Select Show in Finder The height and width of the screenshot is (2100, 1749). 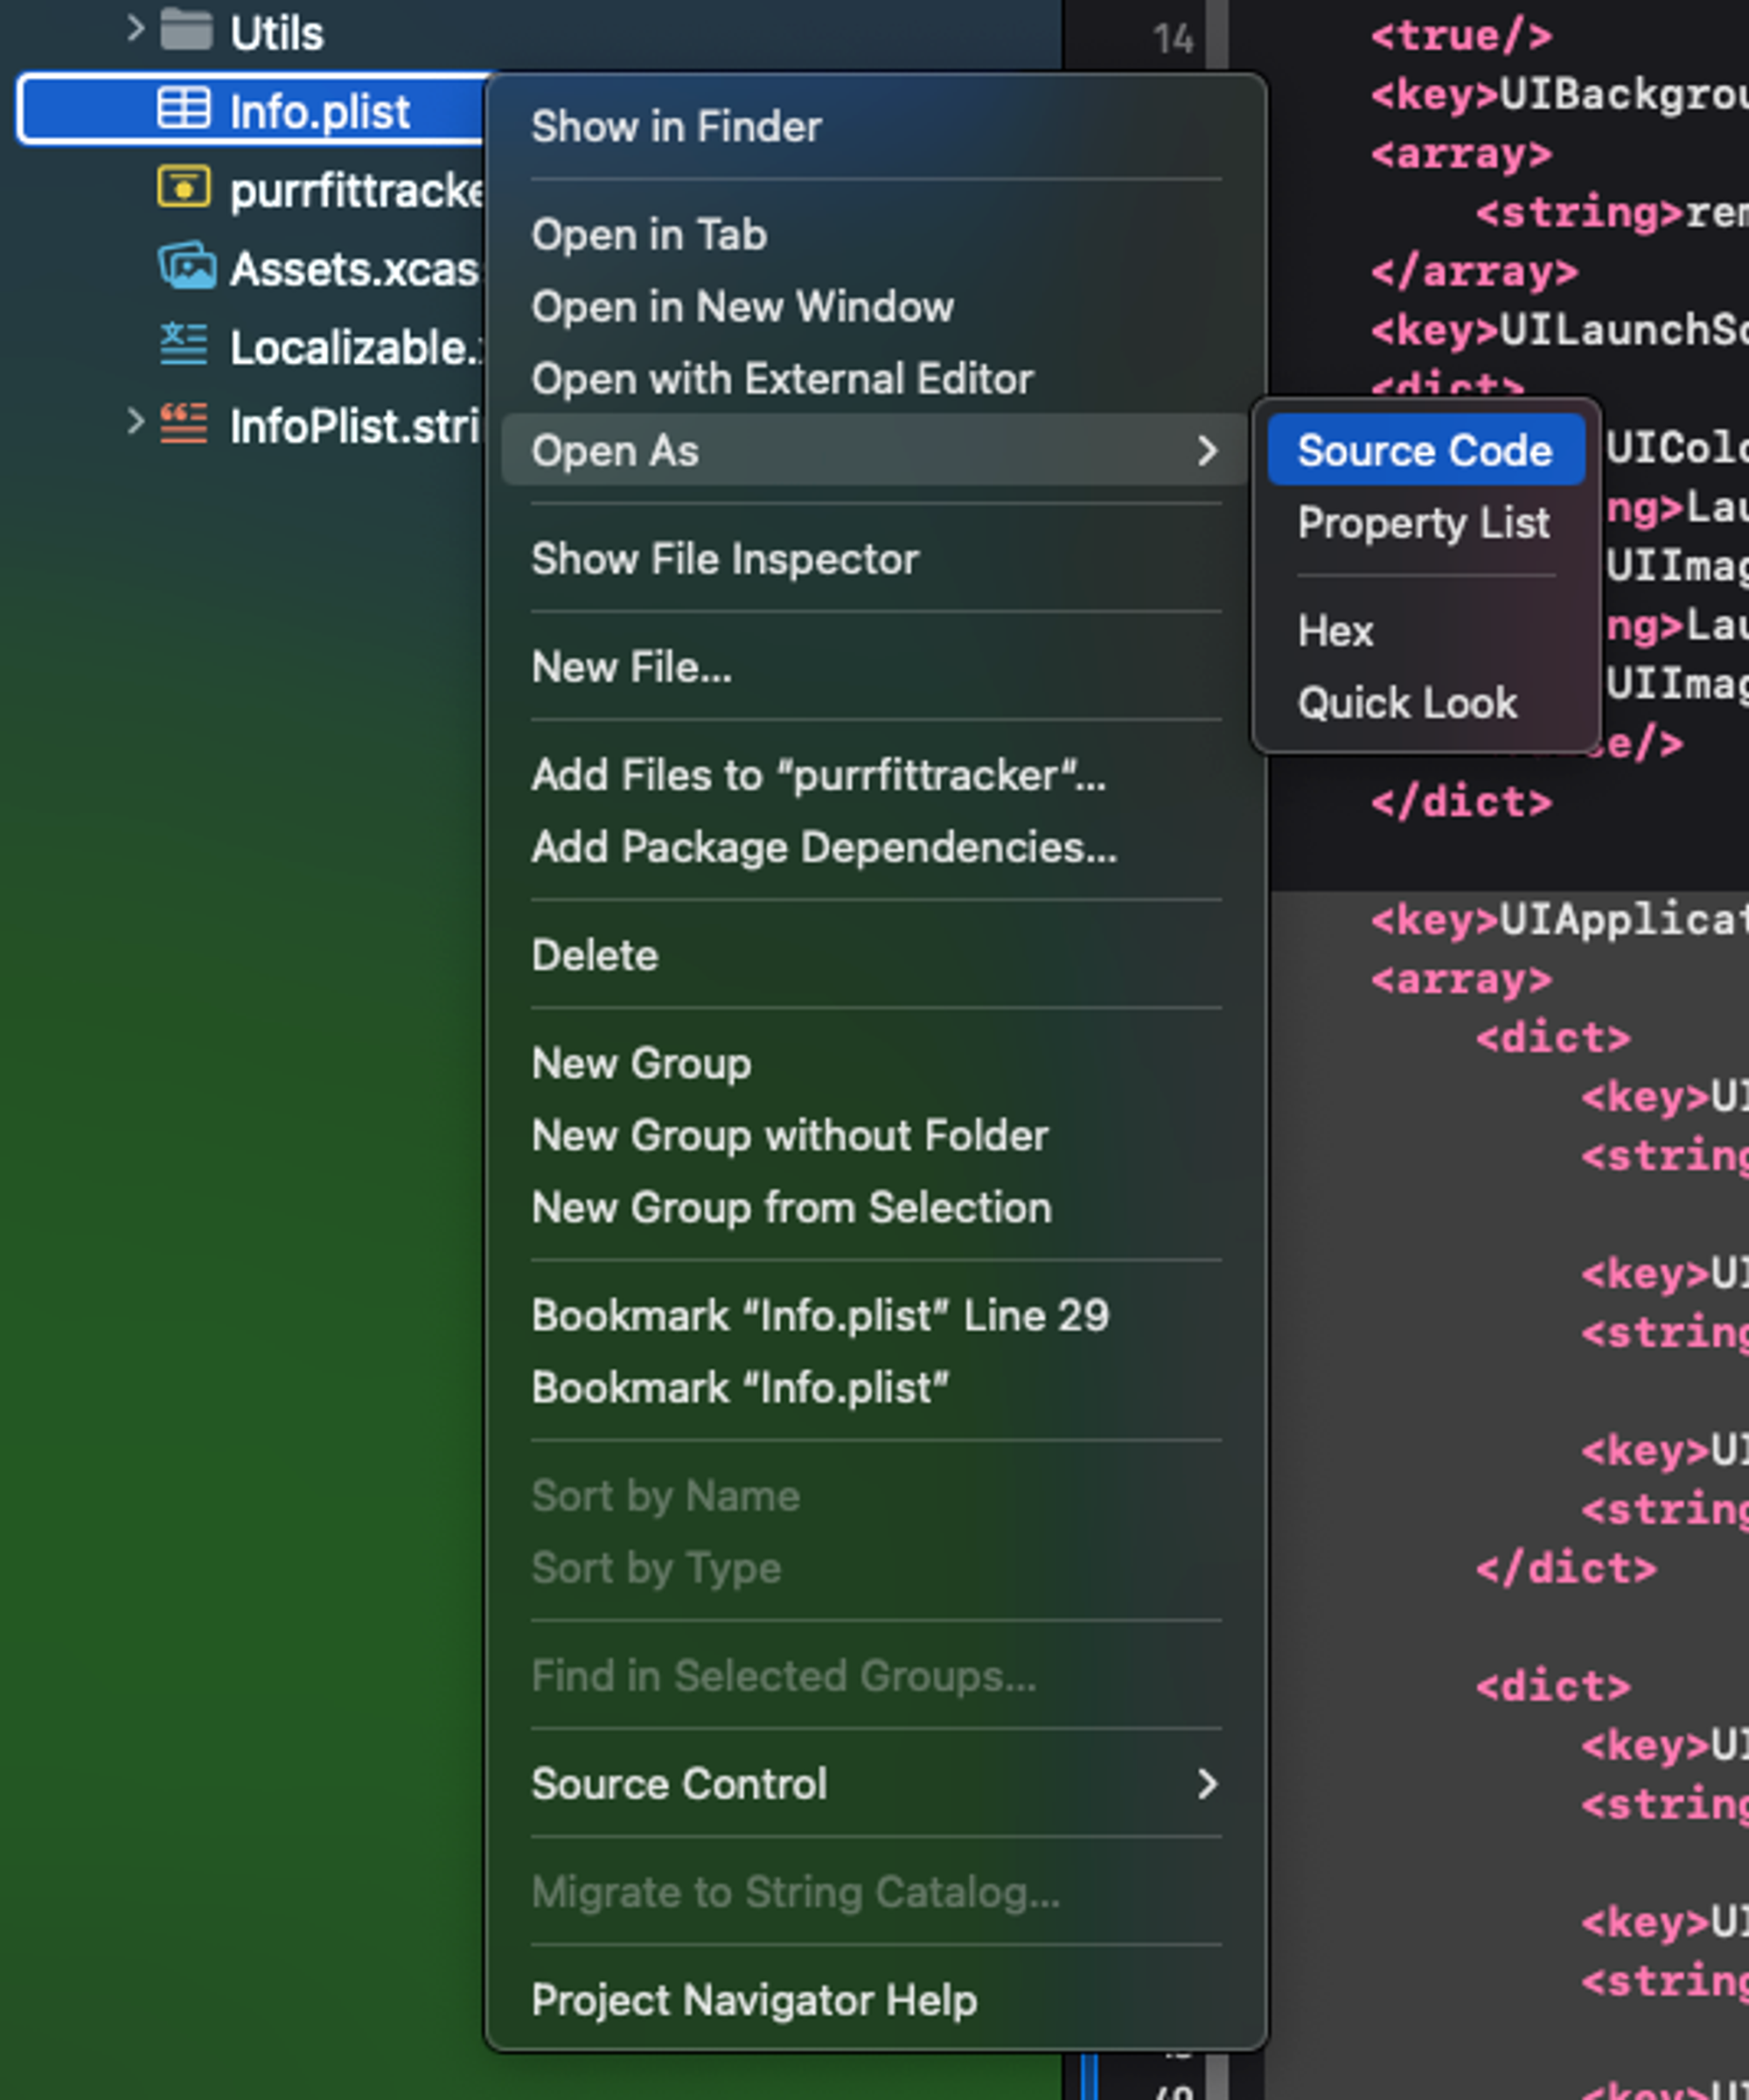(x=676, y=127)
